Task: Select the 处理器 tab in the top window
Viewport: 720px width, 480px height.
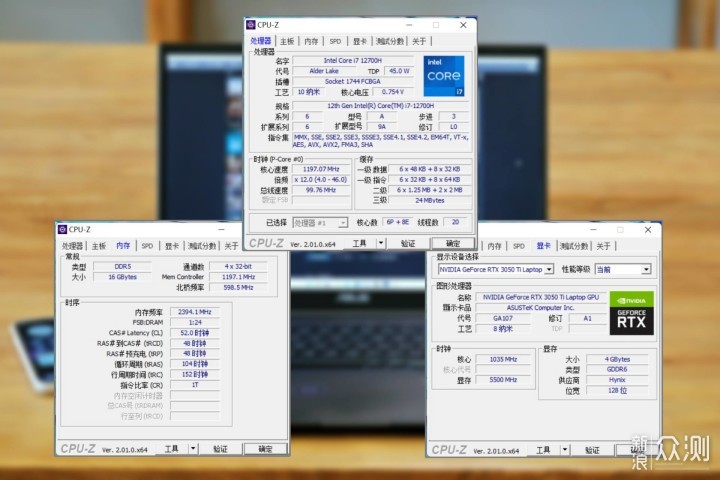Action: click(261, 41)
